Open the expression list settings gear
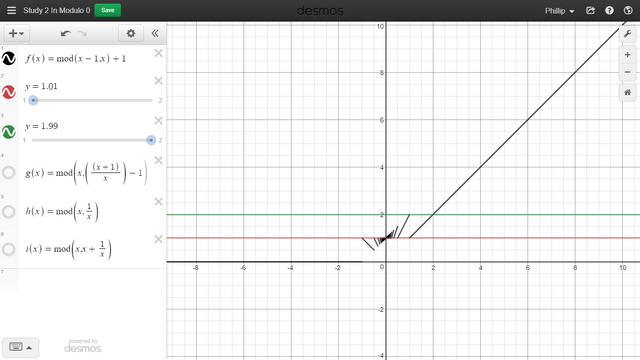The height and width of the screenshot is (360, 640). 131,33
